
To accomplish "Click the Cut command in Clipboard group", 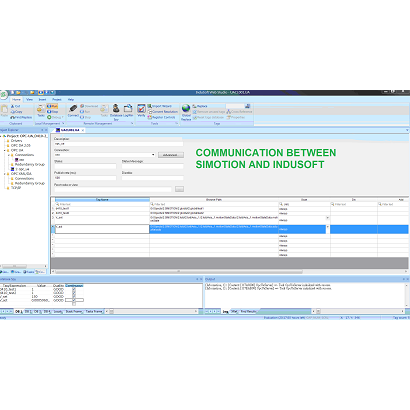I will point(15,106).
